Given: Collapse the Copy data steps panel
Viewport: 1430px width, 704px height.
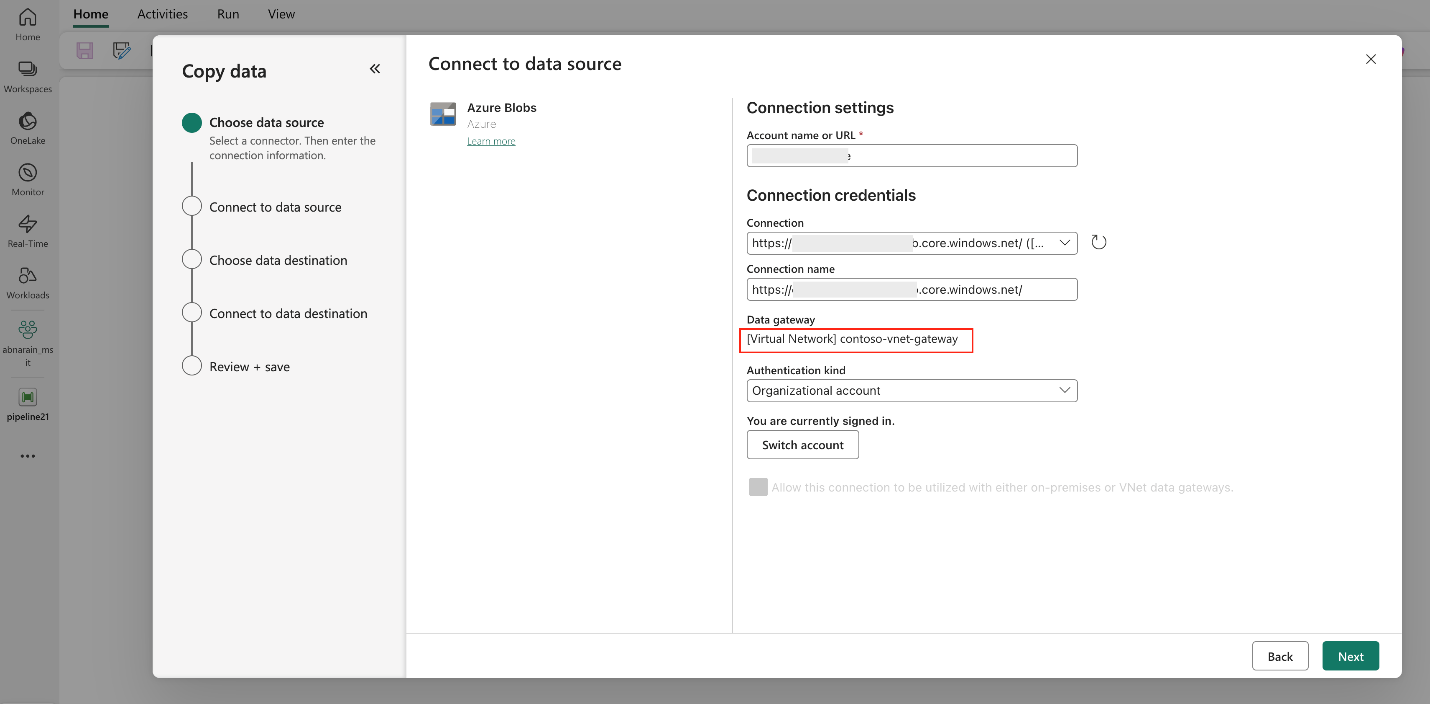Looking at the screenshot, I should [375, 69].
